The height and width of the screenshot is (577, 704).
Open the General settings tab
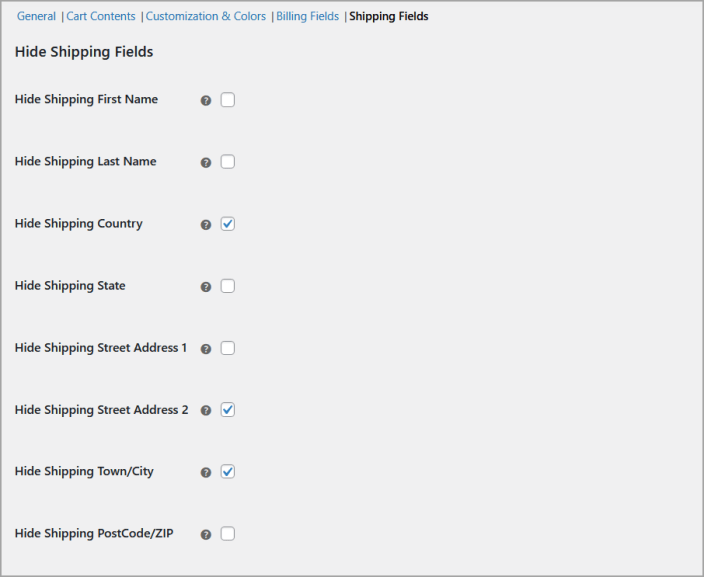click(36, 17)
